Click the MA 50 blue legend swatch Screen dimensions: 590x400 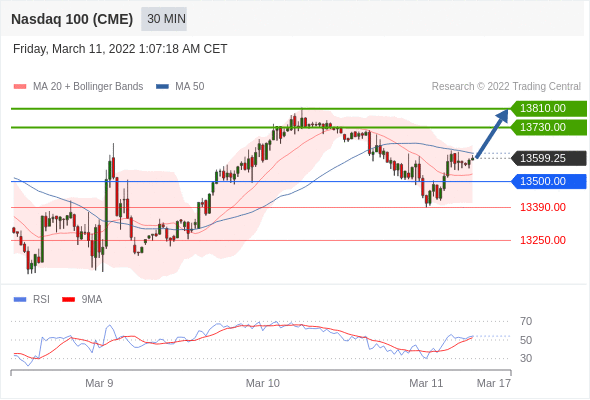(x=162, y=87)
